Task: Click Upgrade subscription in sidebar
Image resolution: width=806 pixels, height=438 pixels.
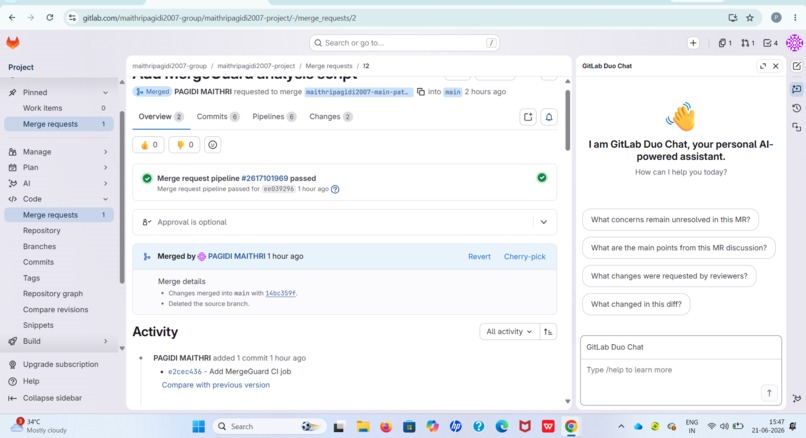Action: click(59, 364)
